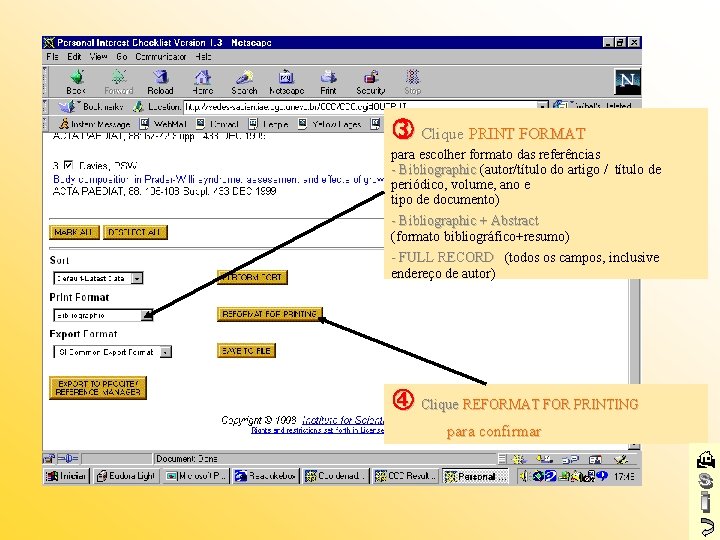Viewport: 720px width, 540px height.
Task: Click the Netscape toolbar icon
Action: (x=287, y=82)
